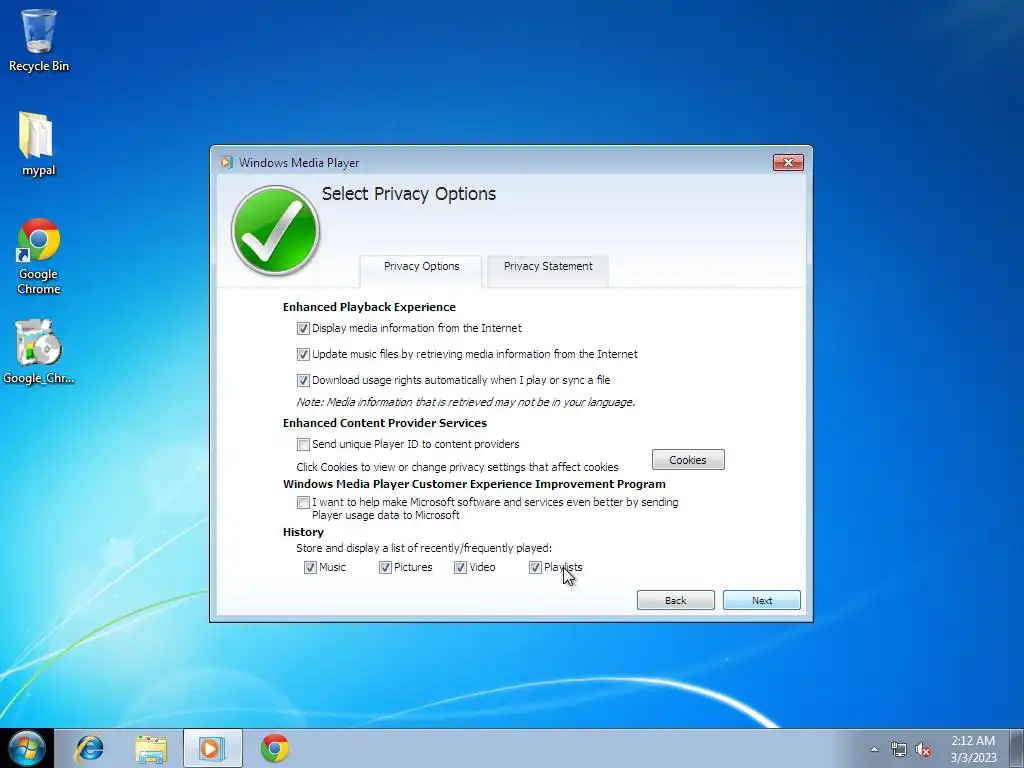This screenshot has width=1024, height=768.
Task: Open Windows Explorer from the taskbar
Action: 151,748
